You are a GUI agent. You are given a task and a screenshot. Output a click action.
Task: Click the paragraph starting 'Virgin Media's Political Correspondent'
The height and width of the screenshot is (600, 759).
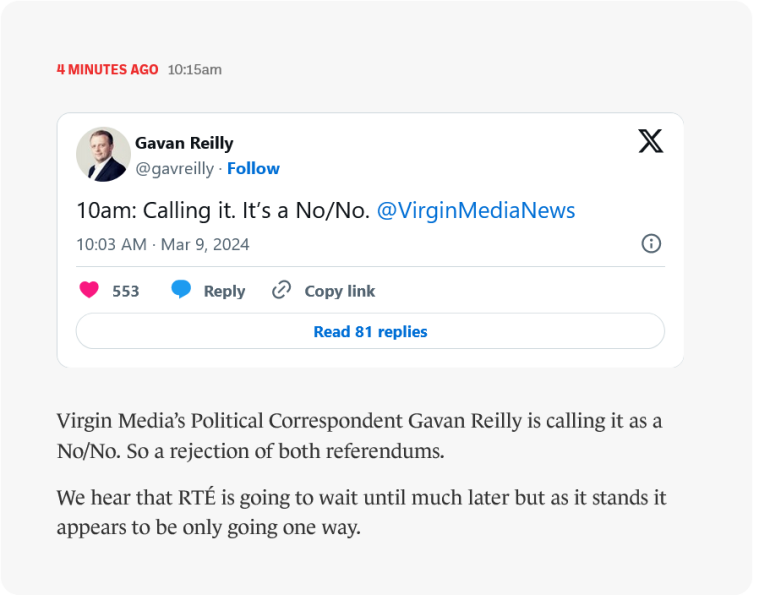[359, 435]
